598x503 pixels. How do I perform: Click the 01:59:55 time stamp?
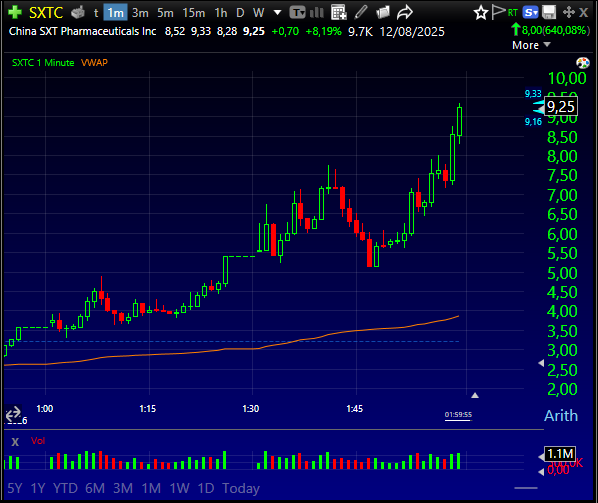point(458,415)
